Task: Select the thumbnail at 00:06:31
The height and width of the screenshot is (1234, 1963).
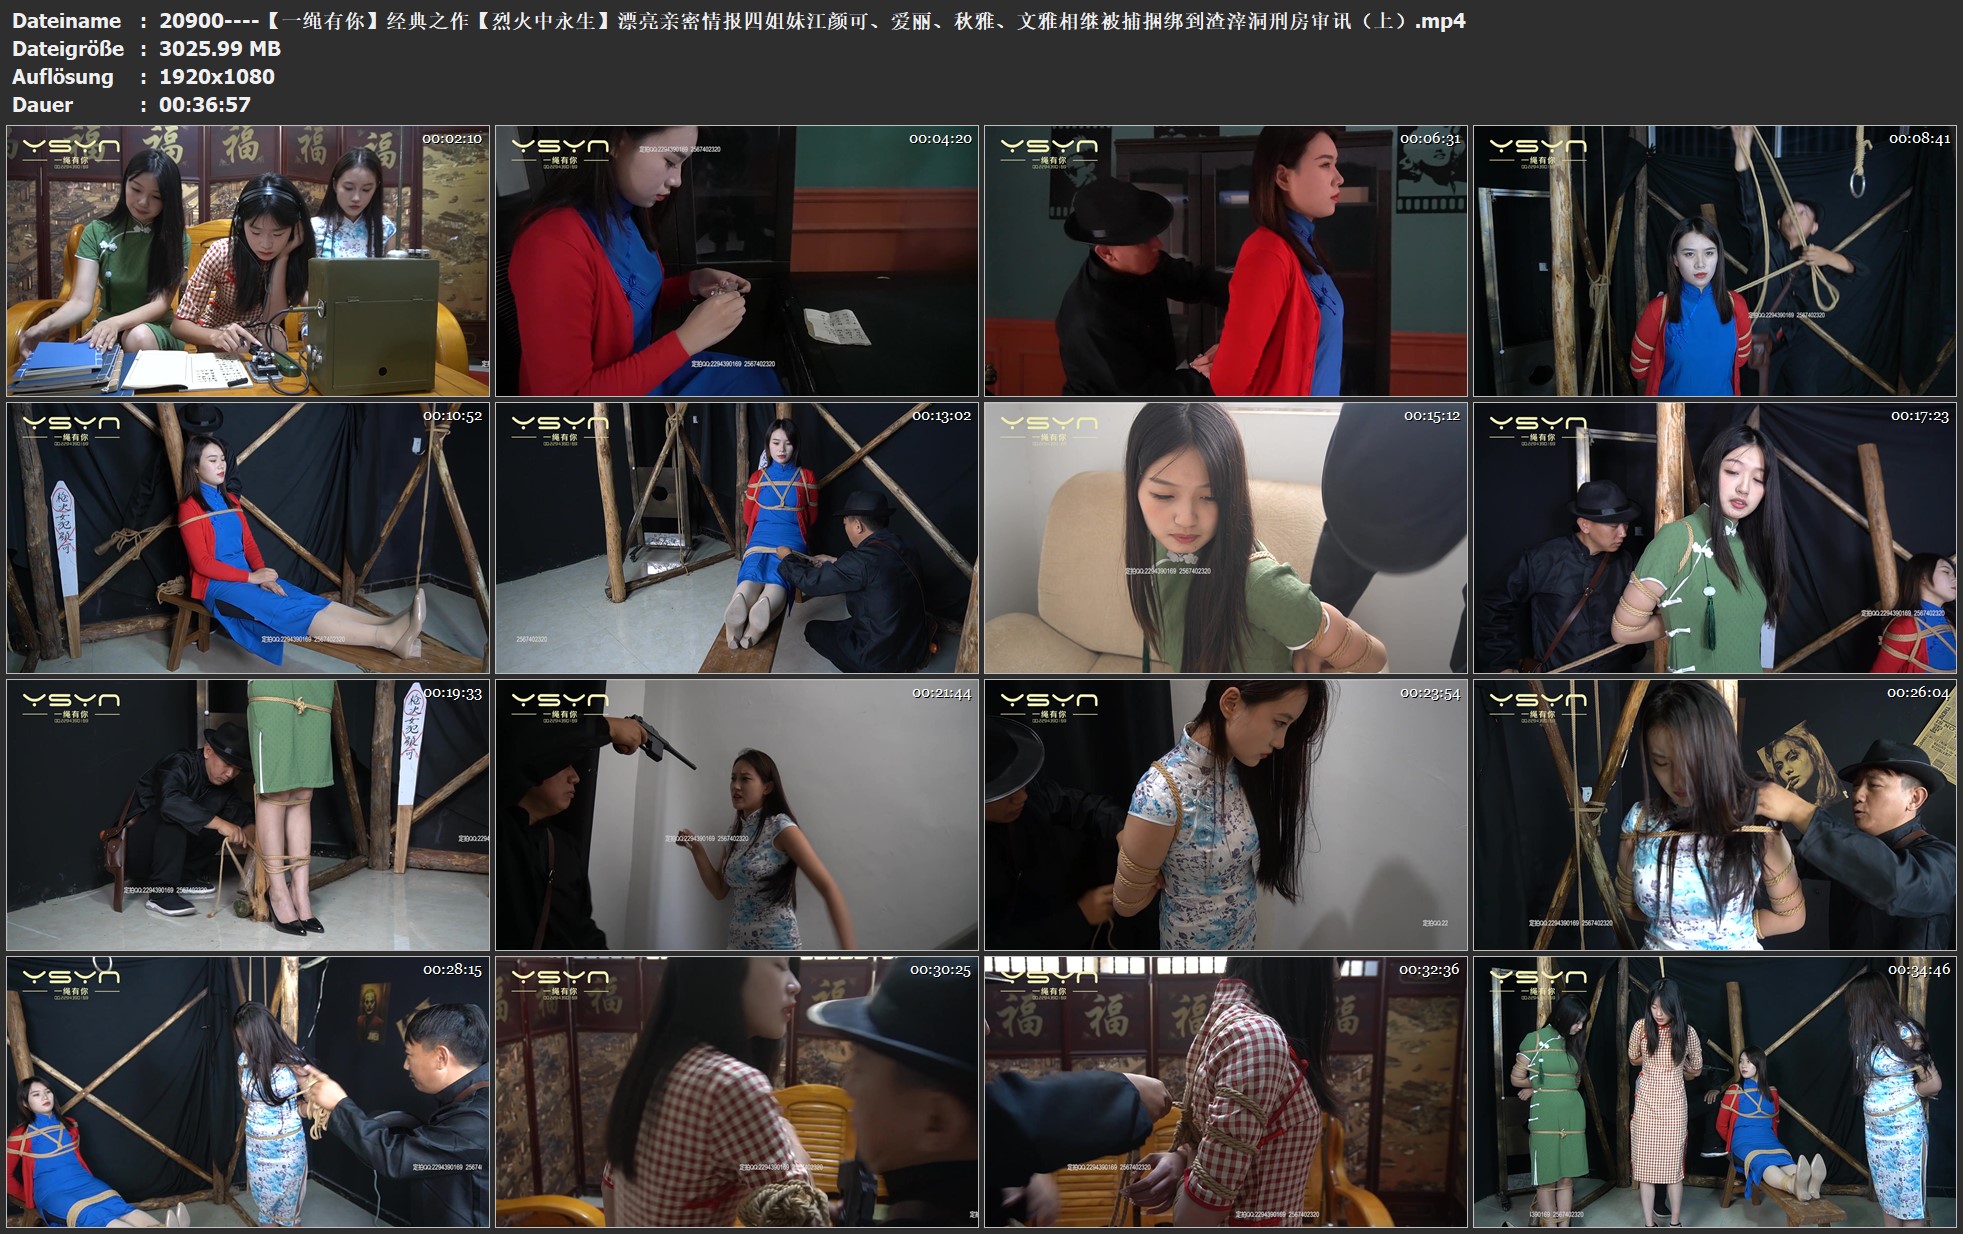Action: (1226, 261)
